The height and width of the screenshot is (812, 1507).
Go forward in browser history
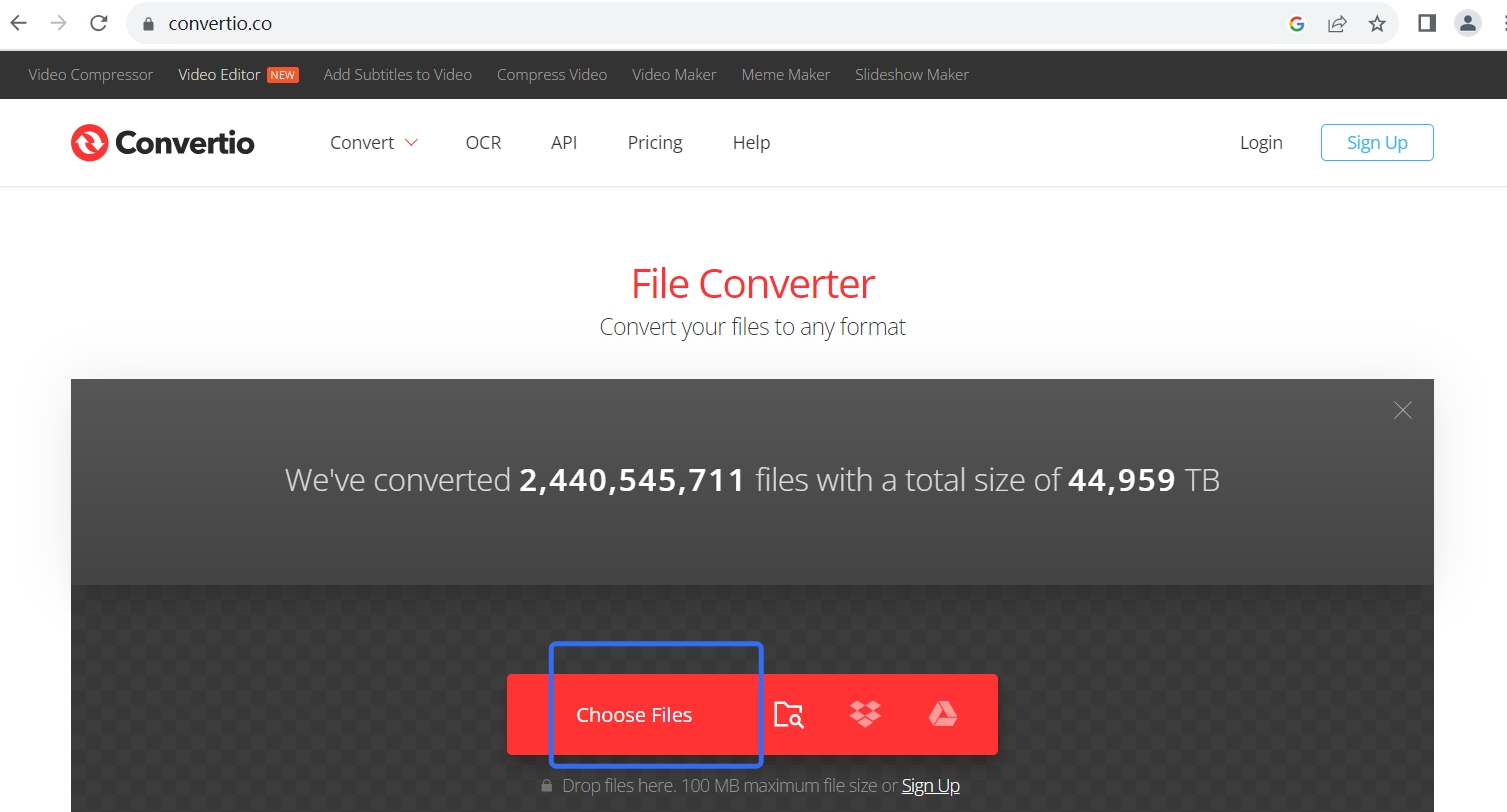point(59,23)
